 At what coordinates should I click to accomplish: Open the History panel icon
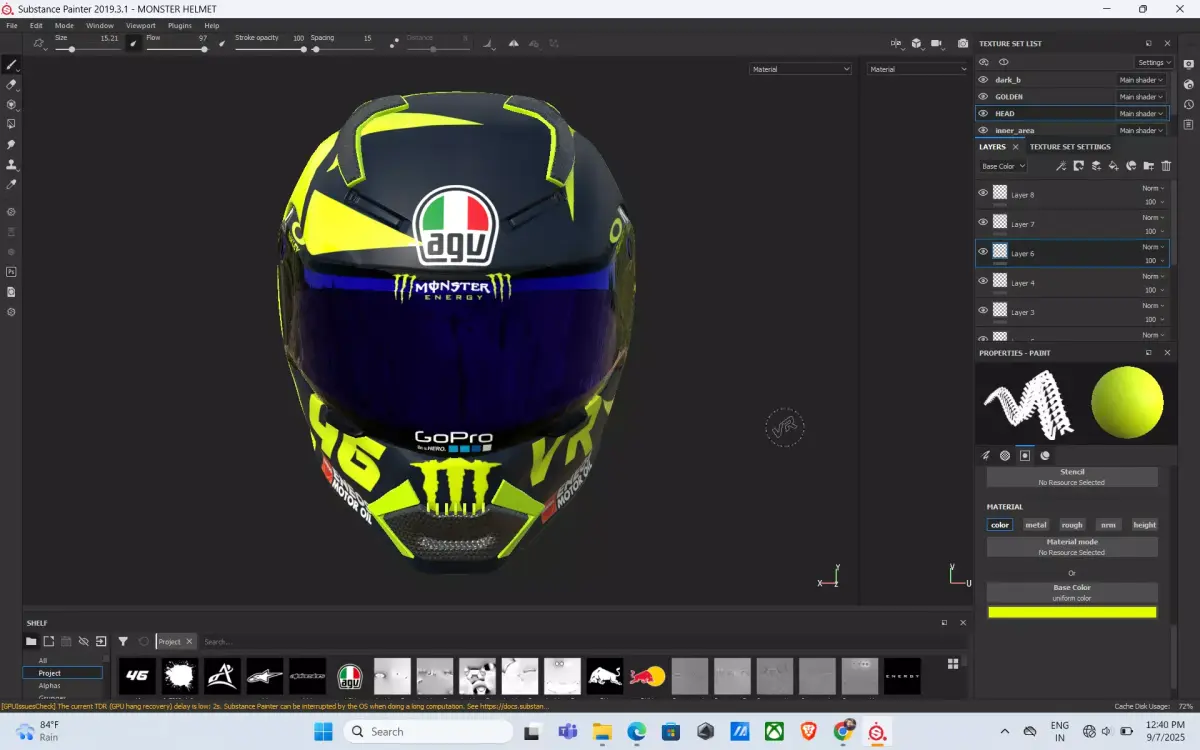coord(1188,104)
